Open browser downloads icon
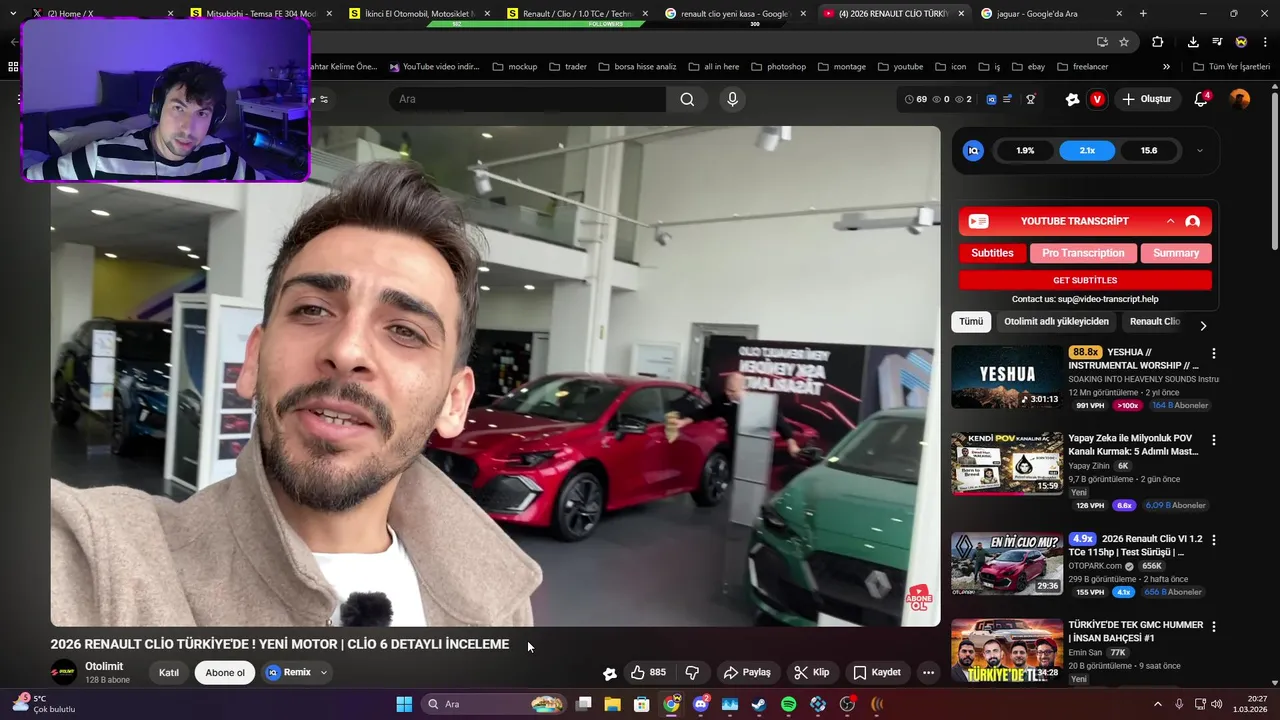Image resolution: width=1280 pixels, height=720 pixels. pos(1193,42)
